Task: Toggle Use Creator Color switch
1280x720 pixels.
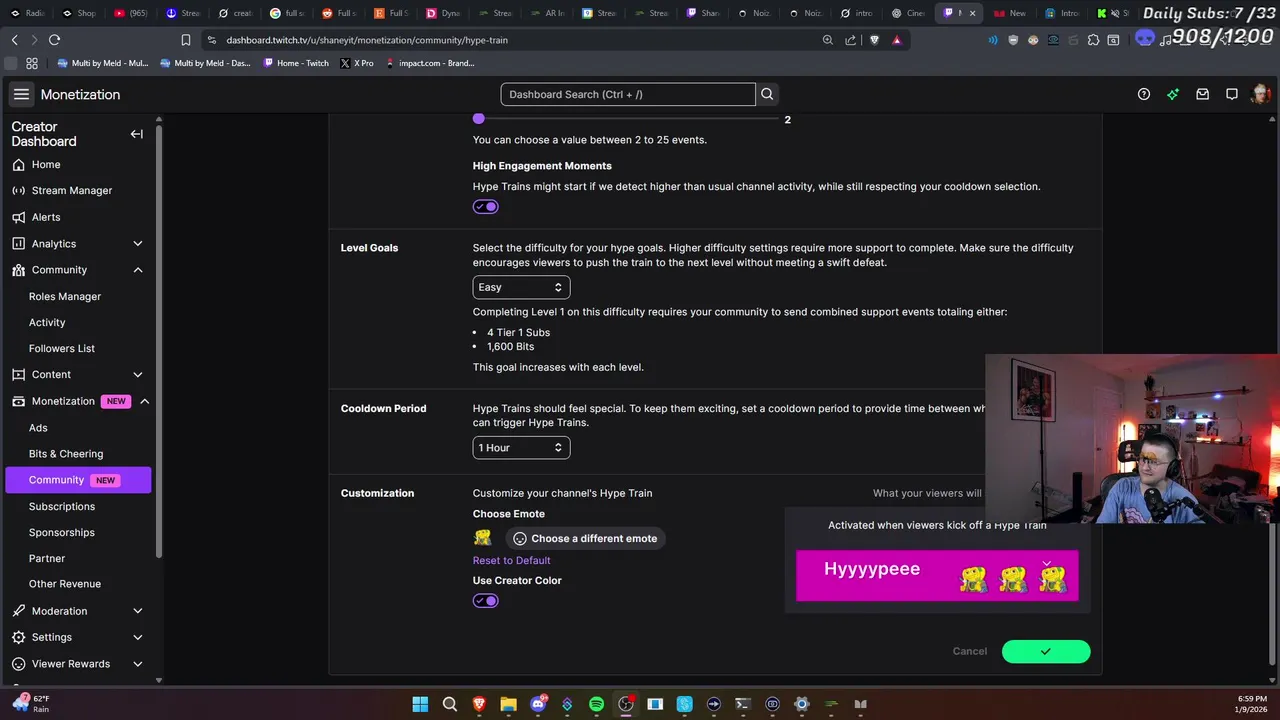Action: (x=486, y=600)
